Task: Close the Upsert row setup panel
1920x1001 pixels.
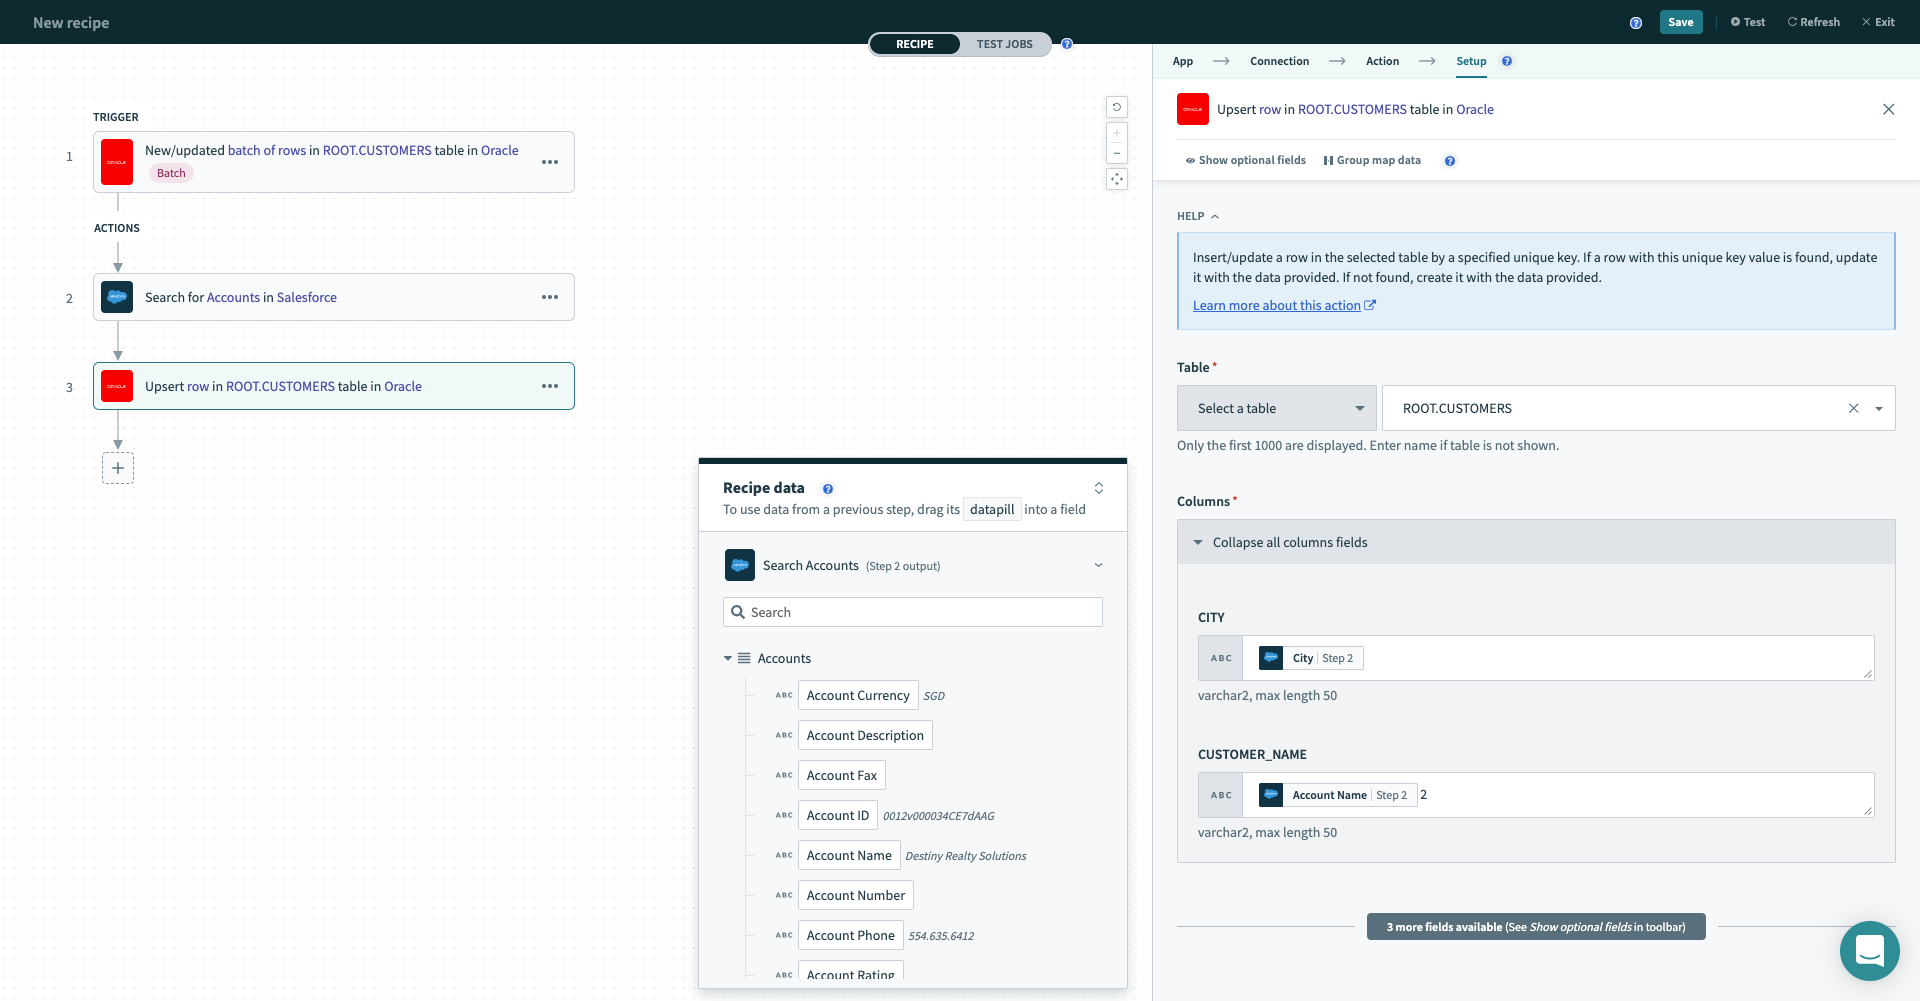Action: (x=1888, y=109)
